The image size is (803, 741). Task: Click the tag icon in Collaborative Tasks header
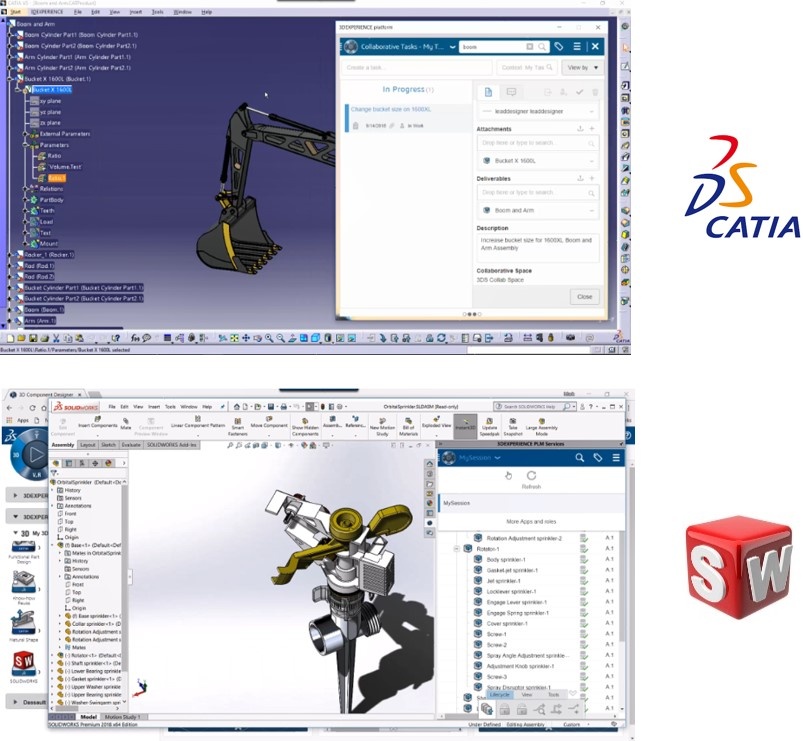pos(559,47)
